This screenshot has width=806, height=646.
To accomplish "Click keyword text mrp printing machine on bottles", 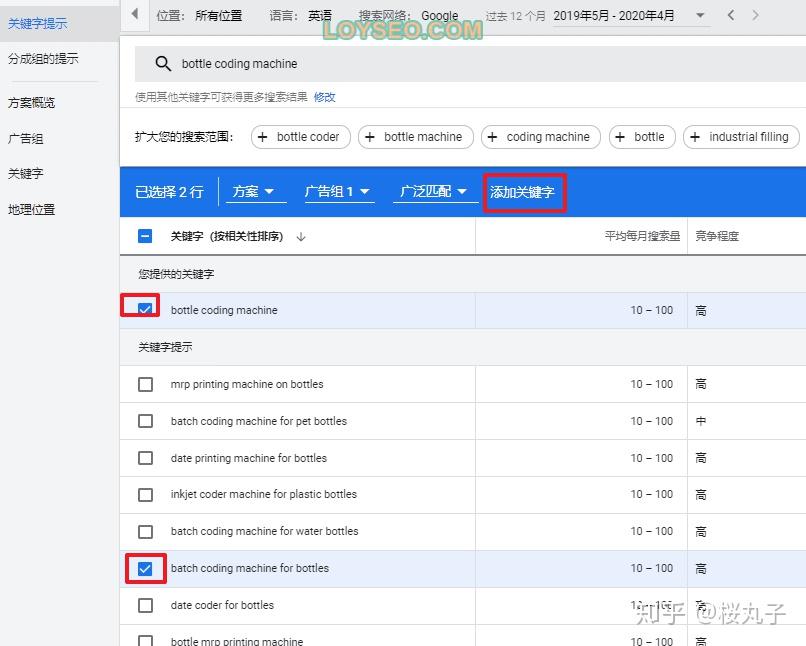I will coord(247,384).
